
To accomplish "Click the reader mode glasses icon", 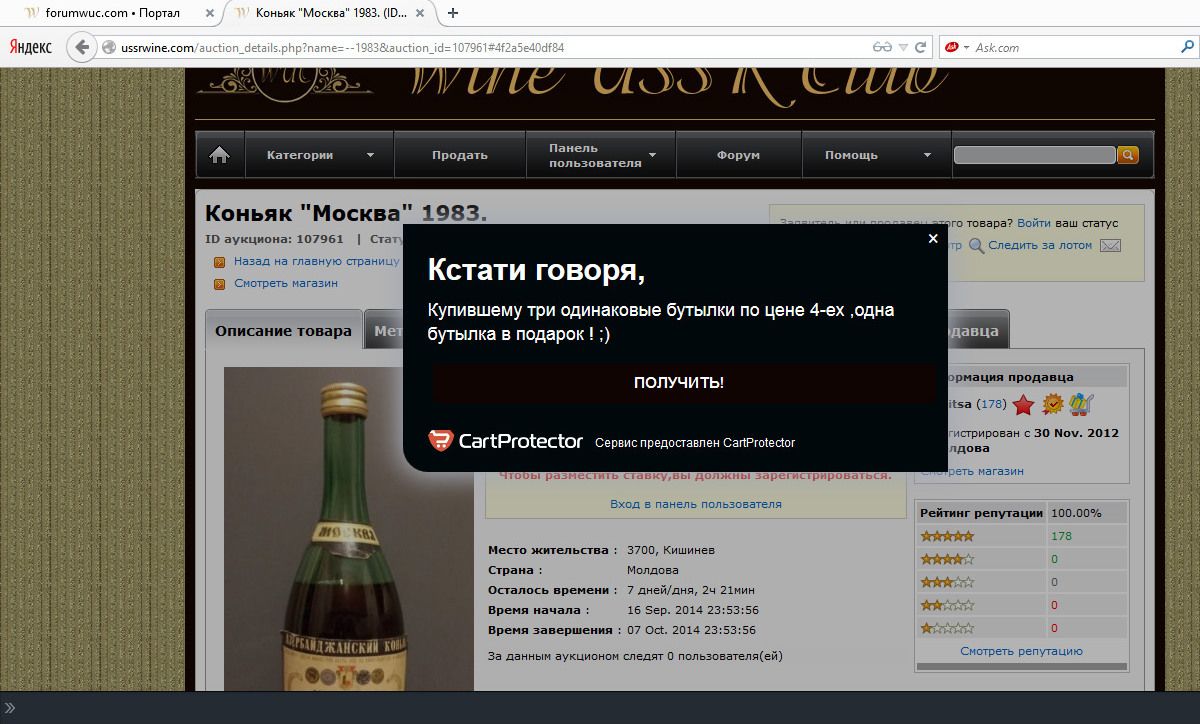I will 881,47.
